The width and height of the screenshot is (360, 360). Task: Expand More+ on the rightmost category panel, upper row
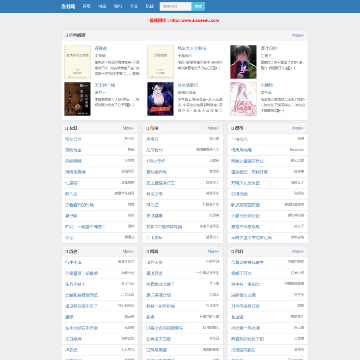click(x=298, y=128)
